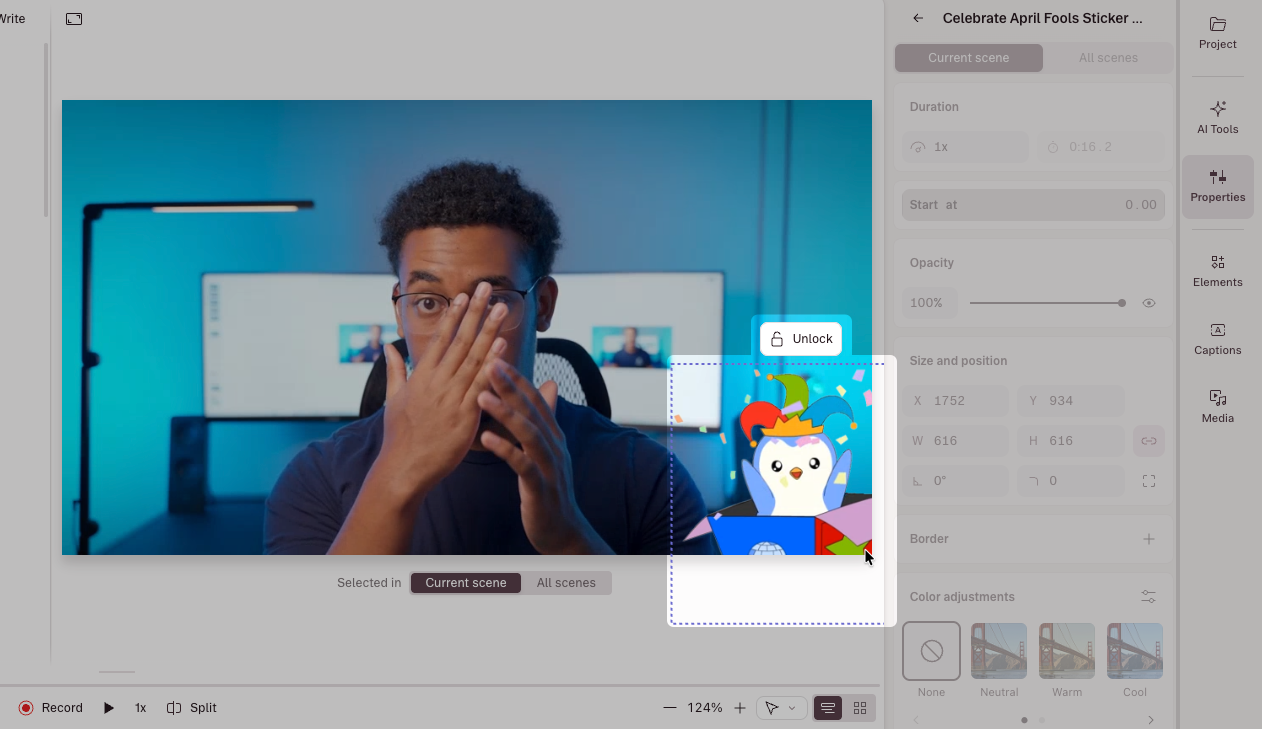Click the Opacity slider
This screenshot has width=1262, height=729.
(x=1047, y=302)
